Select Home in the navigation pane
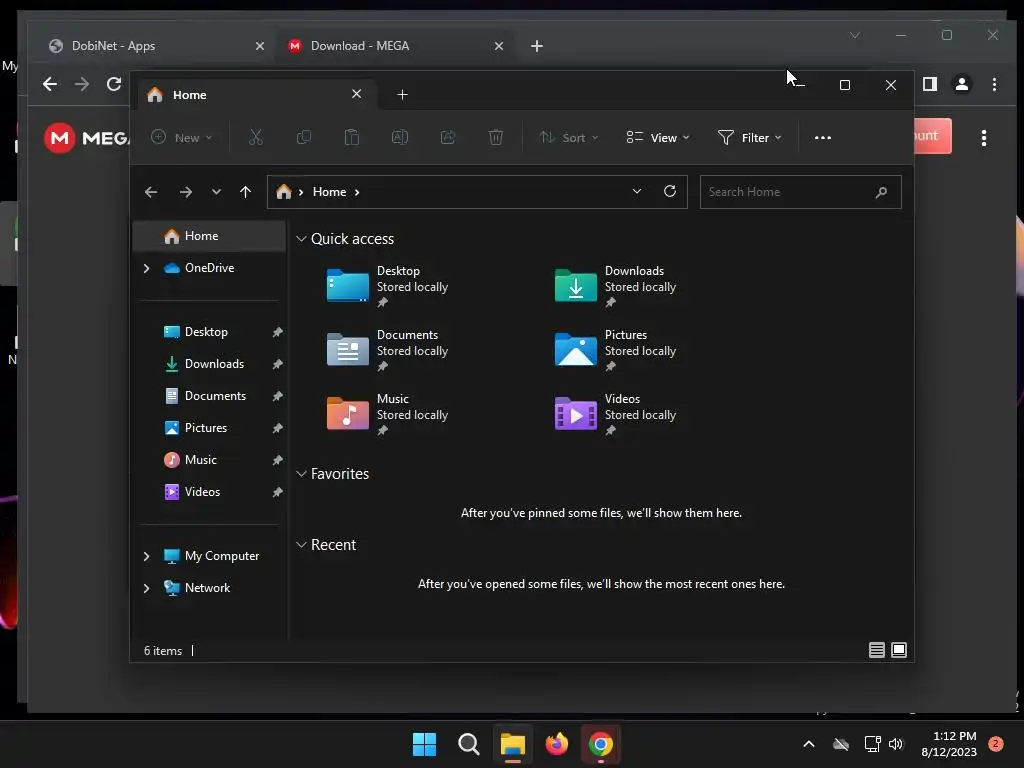This screenshot has height=768, width=1024. tap(209, 236)
